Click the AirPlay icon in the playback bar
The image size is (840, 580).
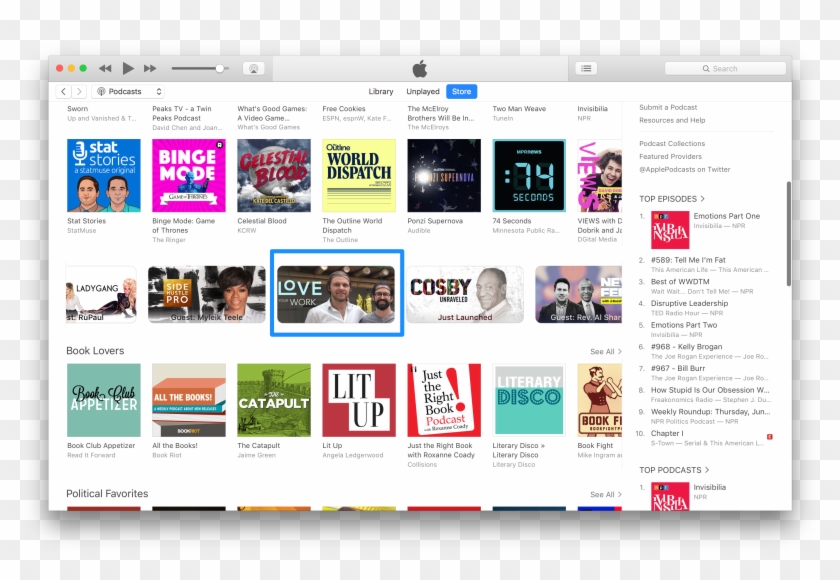click(254, 68)
